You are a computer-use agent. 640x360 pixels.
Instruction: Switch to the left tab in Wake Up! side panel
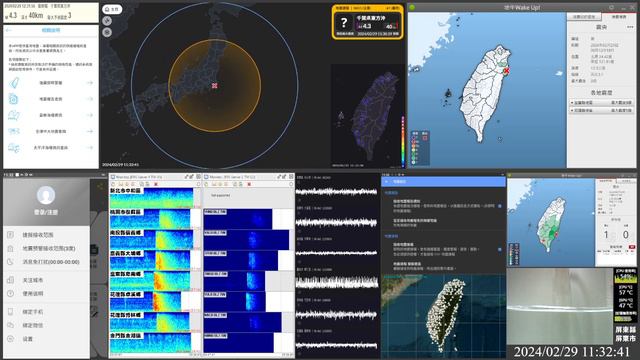pyautogui.click(x=584, y=17)
